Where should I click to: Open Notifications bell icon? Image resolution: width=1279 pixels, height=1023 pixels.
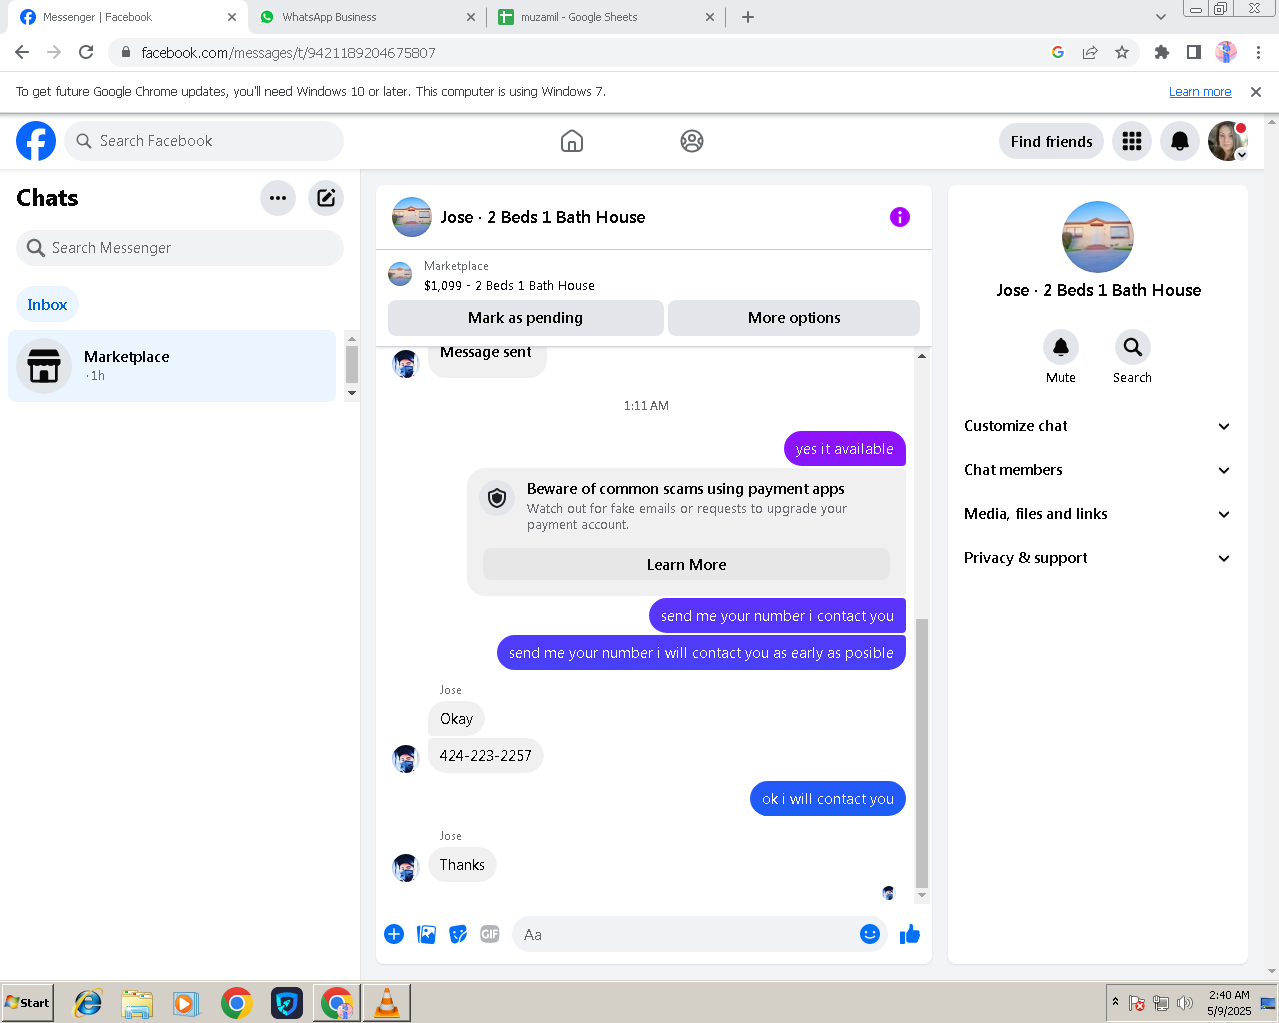point(1180,141)
